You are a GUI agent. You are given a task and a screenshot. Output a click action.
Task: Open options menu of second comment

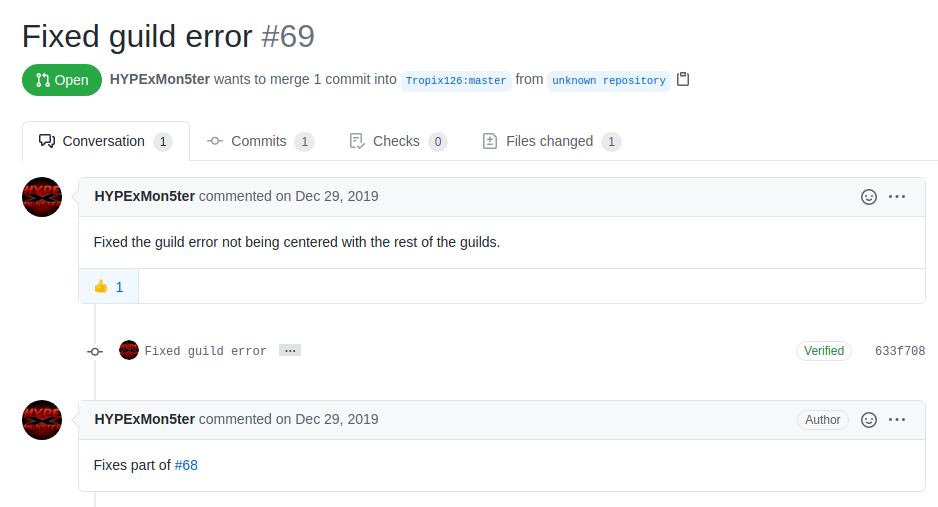897,420
